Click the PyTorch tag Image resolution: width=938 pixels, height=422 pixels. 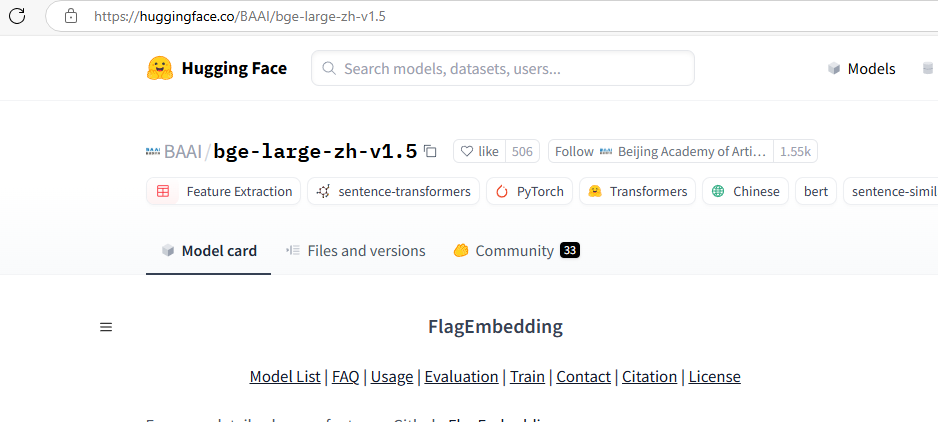click(529, 192)
